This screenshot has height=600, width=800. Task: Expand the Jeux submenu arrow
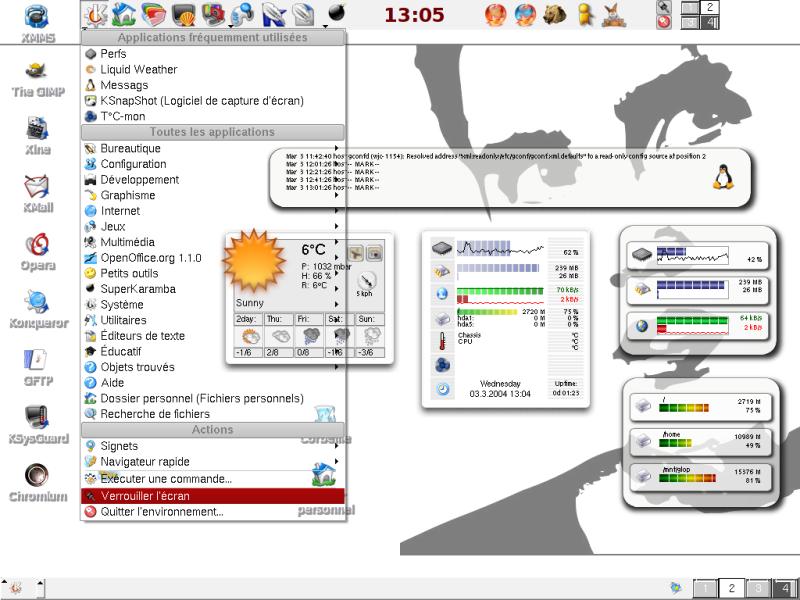click(x=336, y=226)
